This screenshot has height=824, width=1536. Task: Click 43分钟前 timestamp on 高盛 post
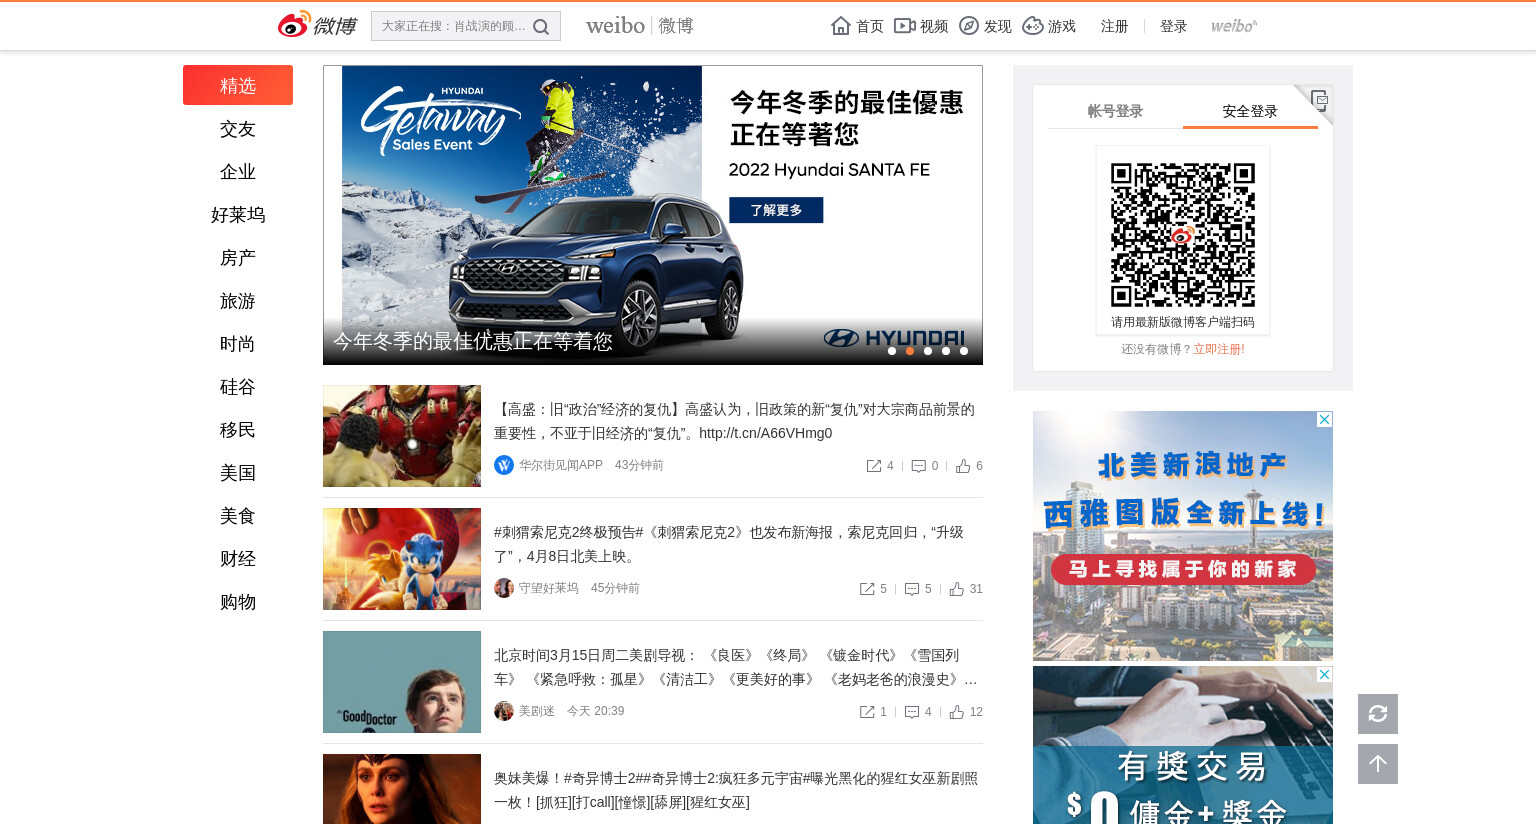click(639, 465)
